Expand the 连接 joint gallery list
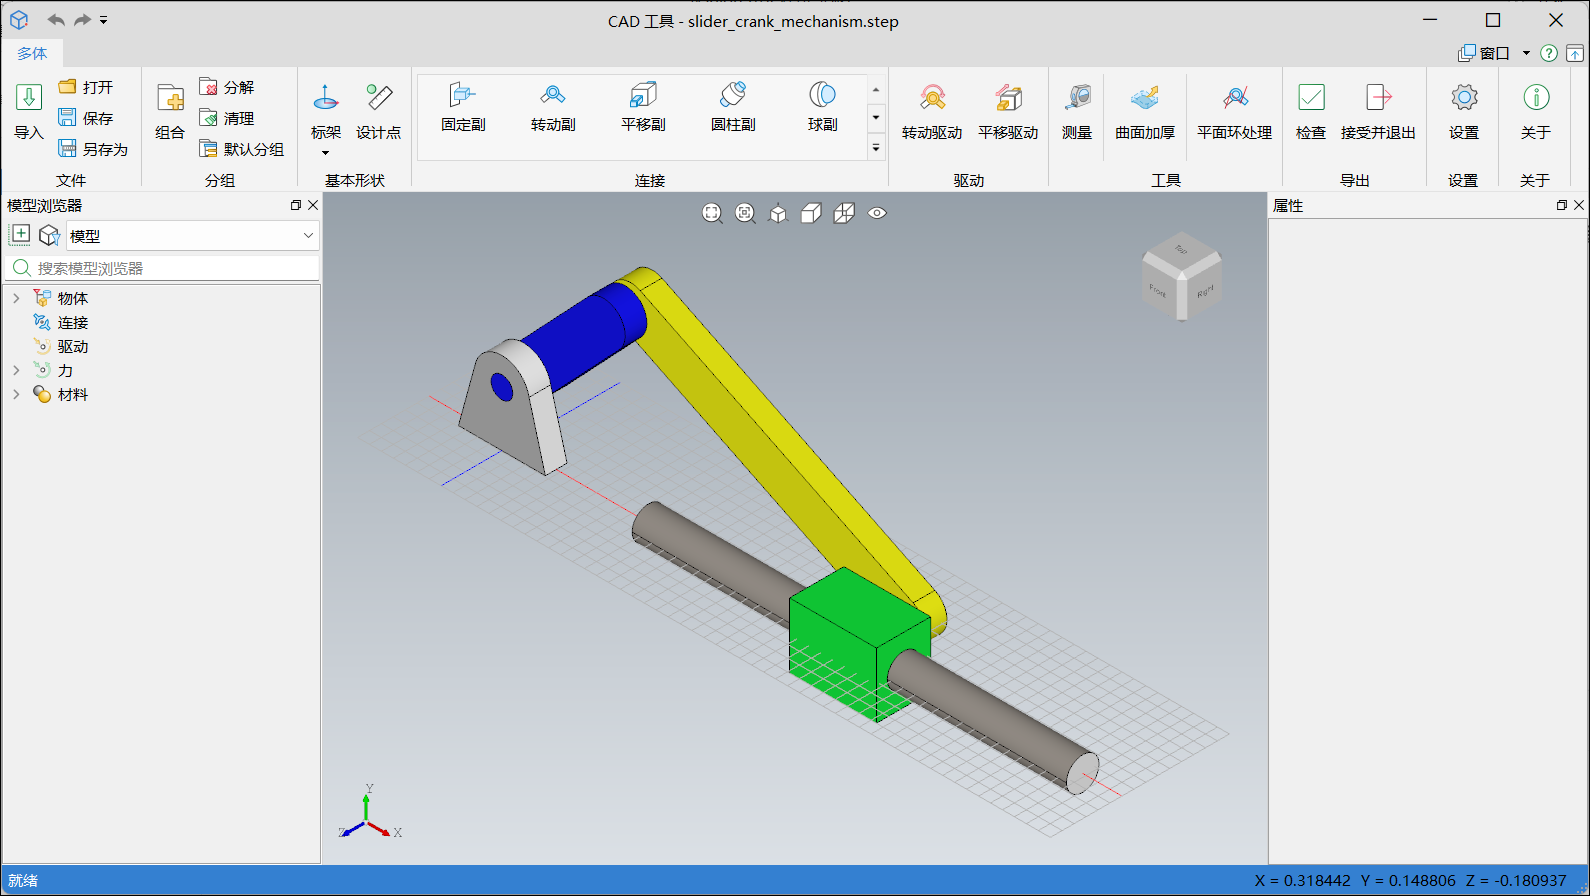Viewport: 1590px width, 896px height. 876,148
